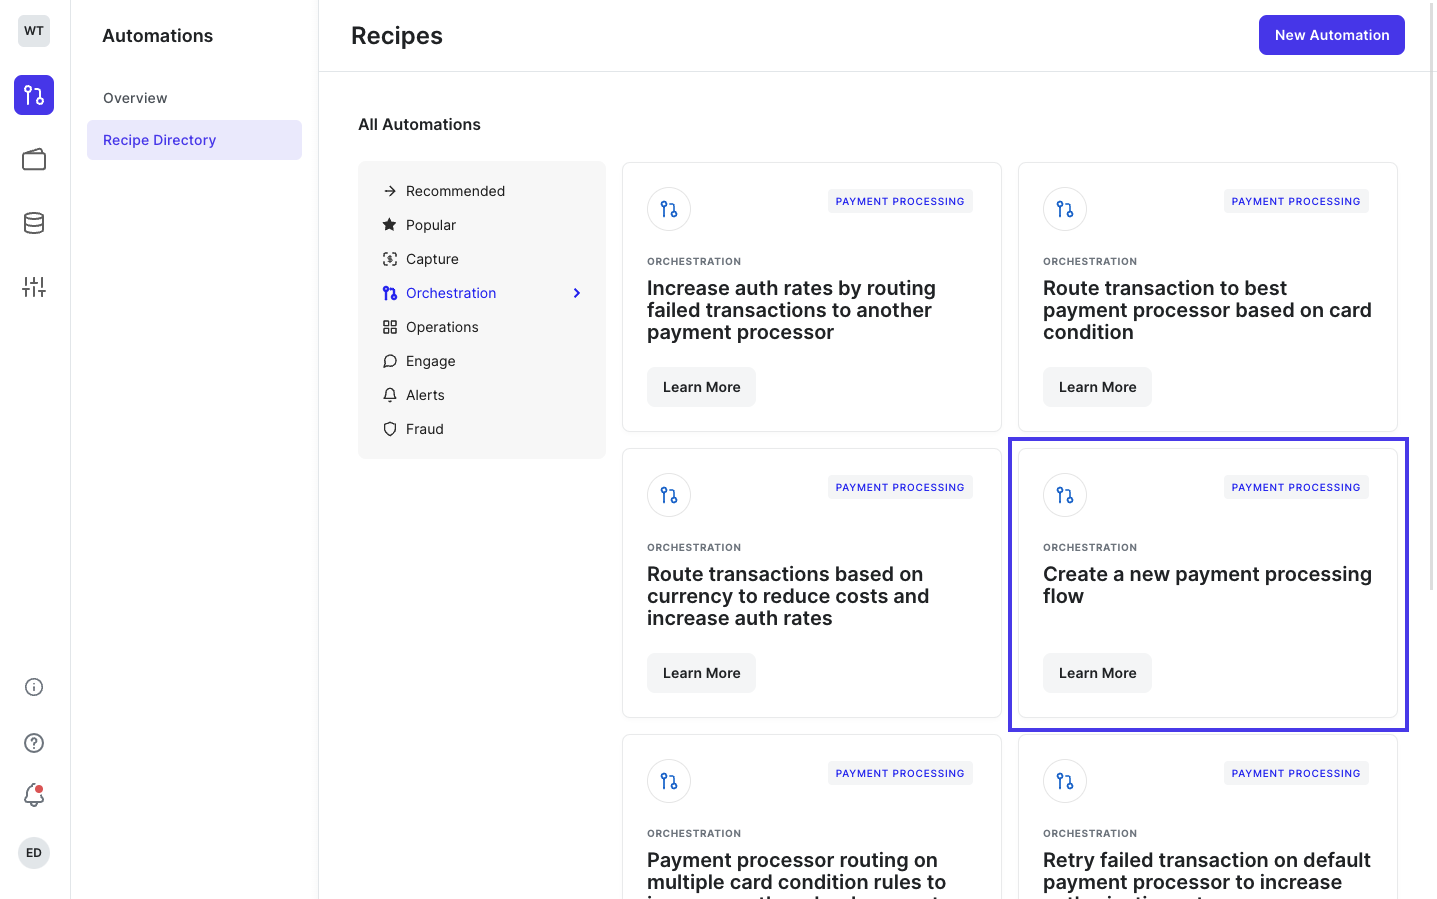This screenshot has width=1437, height=899.
Task: Select the Capture category filter
Action: (x=432, y=258)
